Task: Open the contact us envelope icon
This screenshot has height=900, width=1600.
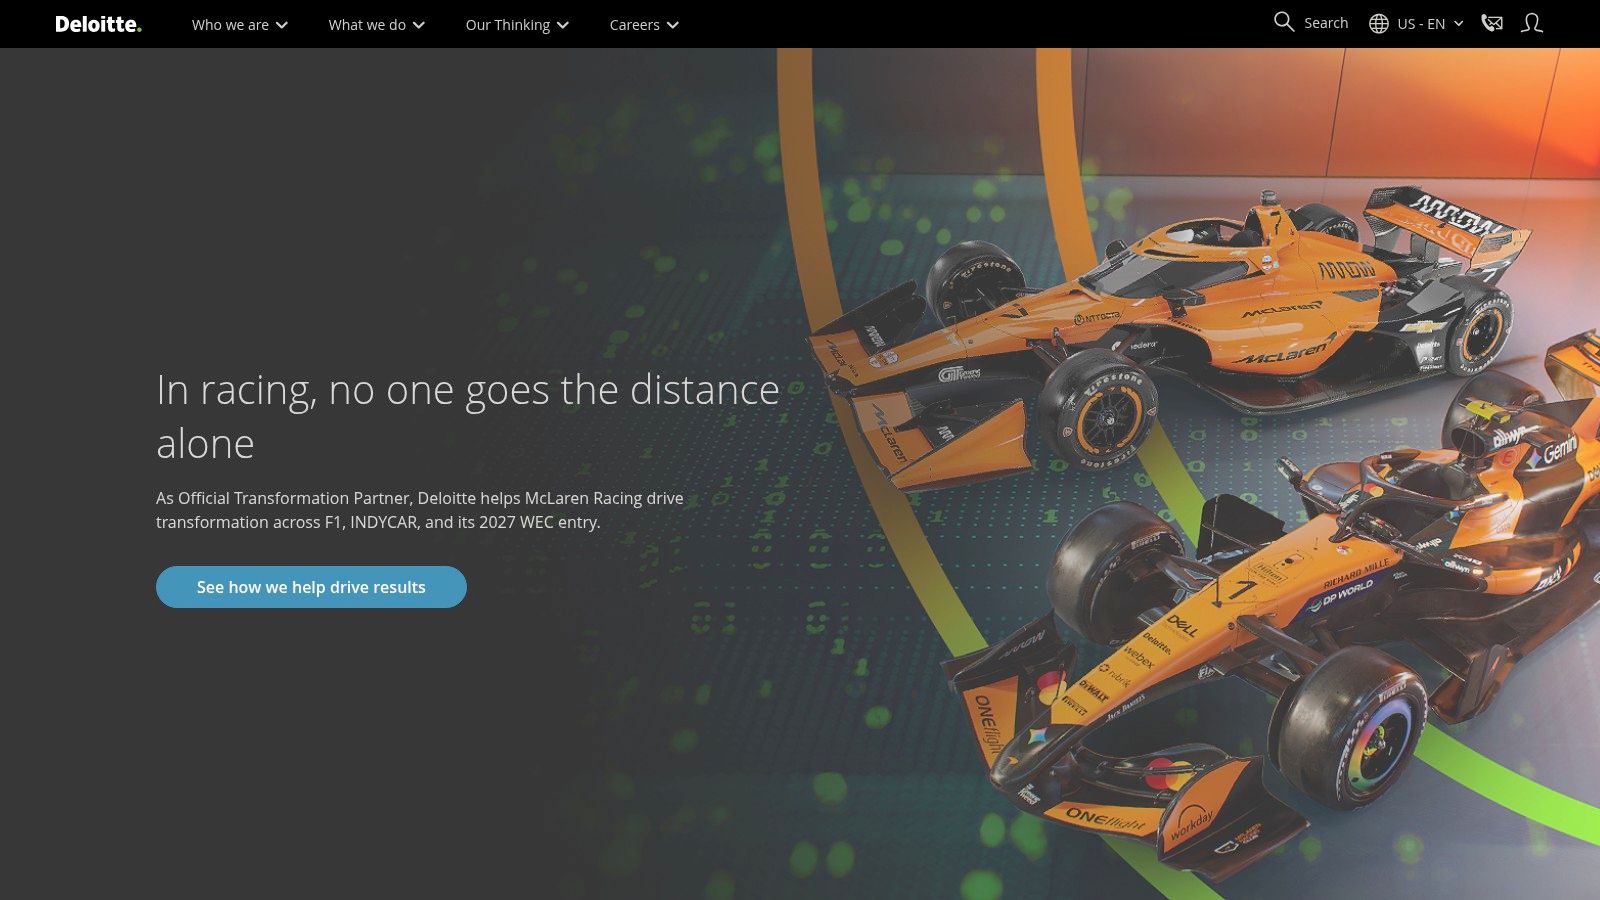Action: 1492,23
